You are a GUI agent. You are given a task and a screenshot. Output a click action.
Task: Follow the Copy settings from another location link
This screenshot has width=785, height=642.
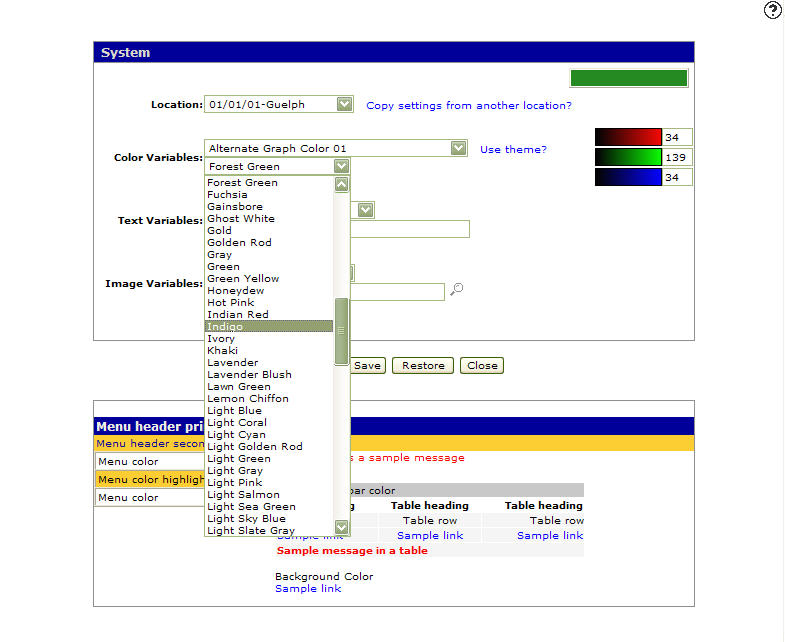469,106
